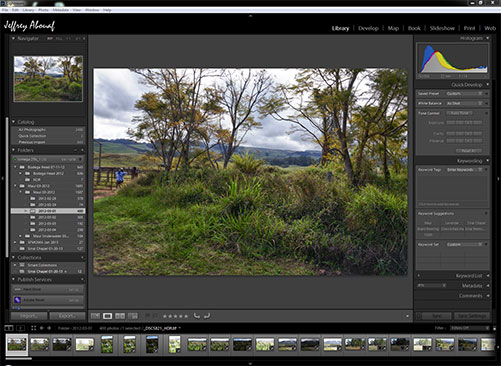This screenshot has width=501, height=366.
Task: Click the main window display icon
Action: pyautogui.click(x=9, y=328)
